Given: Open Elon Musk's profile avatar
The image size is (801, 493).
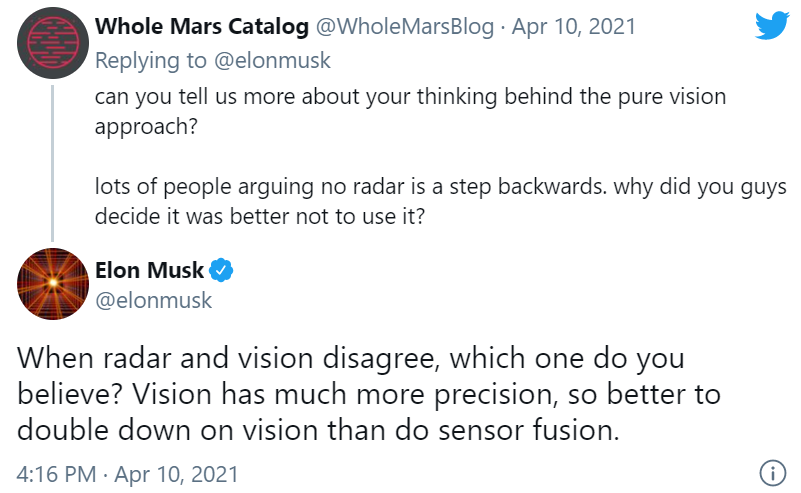Looking at the screenshot, I should [53, 284].
